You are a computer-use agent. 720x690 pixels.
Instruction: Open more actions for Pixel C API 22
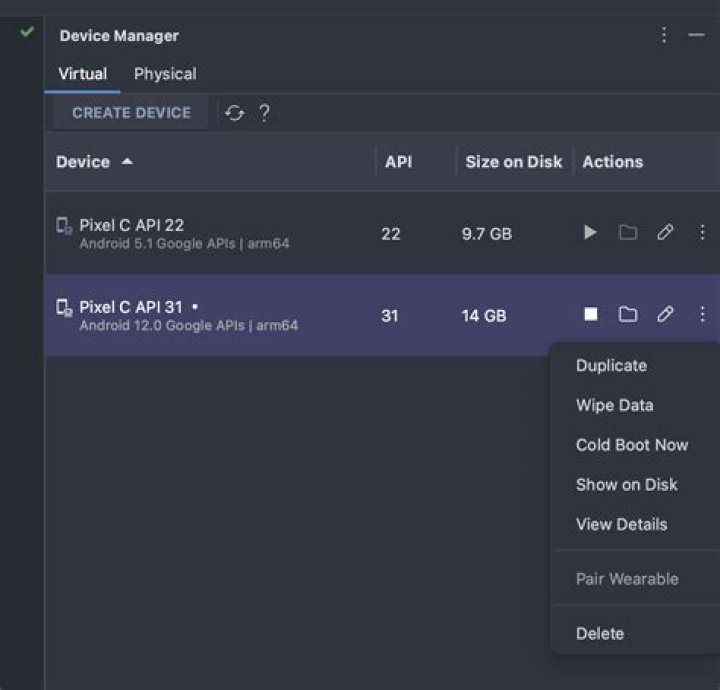[702, 232]
